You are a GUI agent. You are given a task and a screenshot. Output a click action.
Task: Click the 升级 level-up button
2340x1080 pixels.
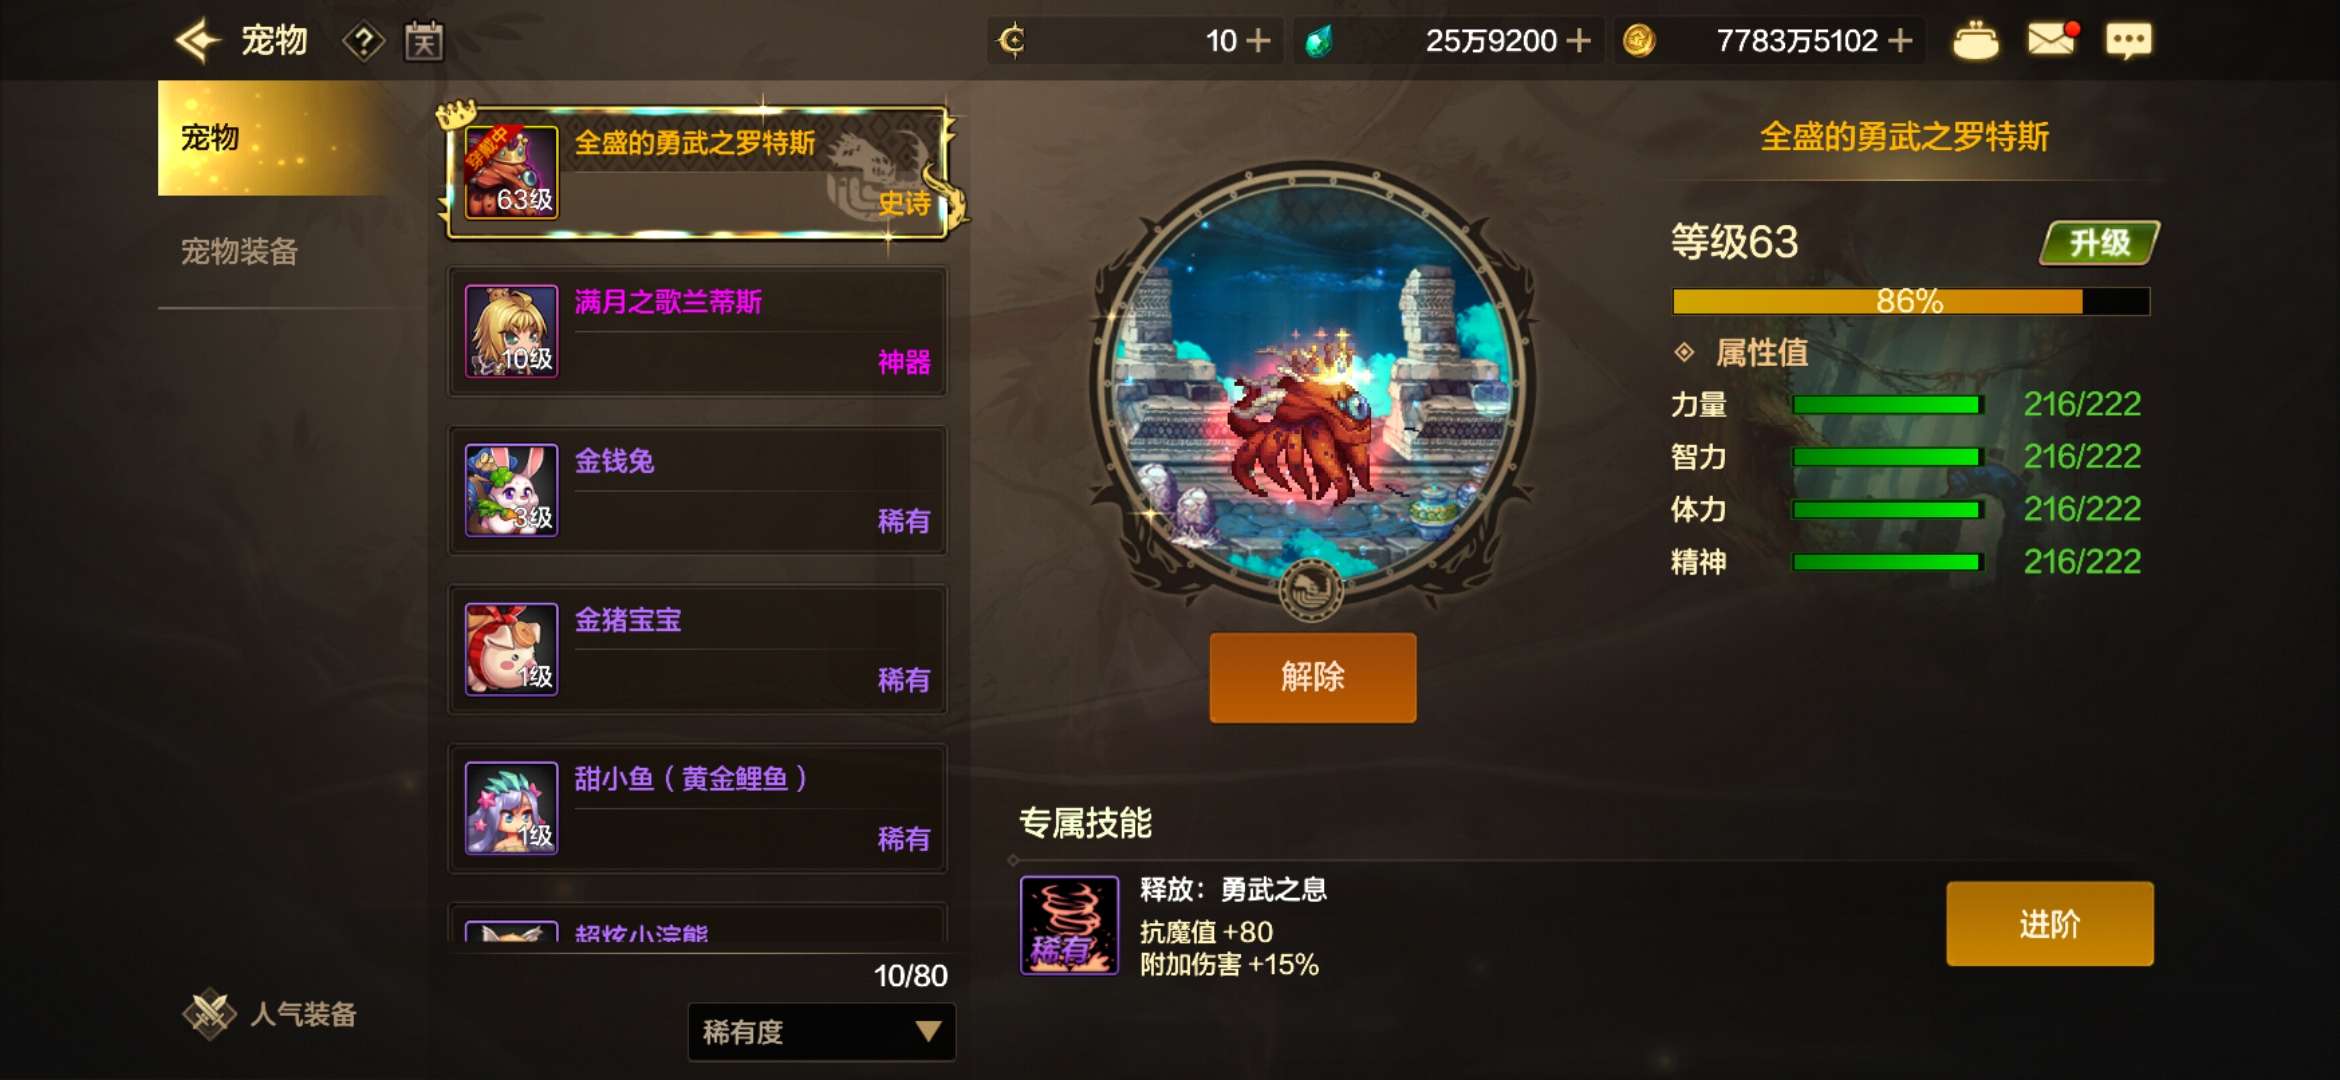pyautogui.click(x=2099, y=243)
